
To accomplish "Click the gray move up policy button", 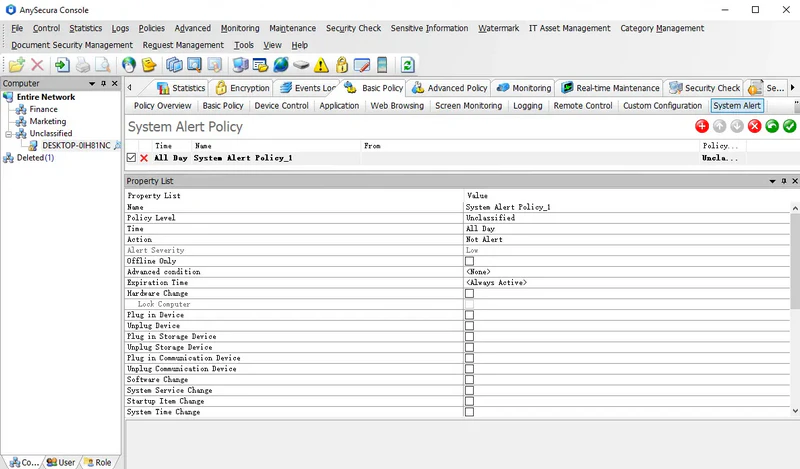I will coord(719,126).
